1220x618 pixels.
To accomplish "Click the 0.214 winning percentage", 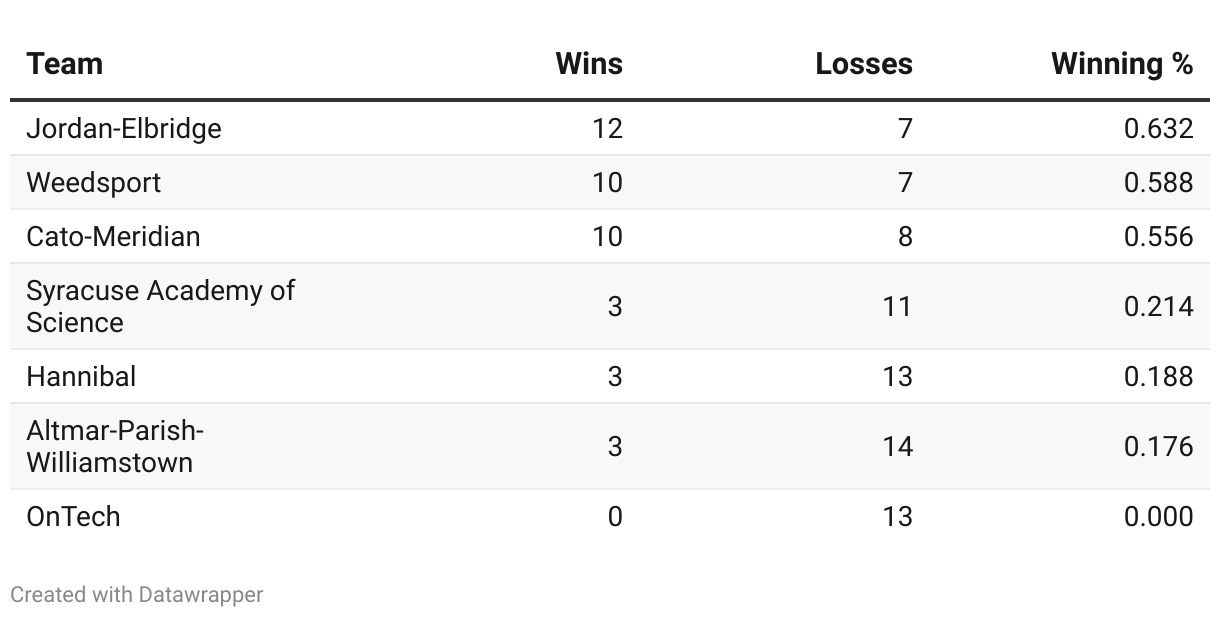I will coord(1159,306).
